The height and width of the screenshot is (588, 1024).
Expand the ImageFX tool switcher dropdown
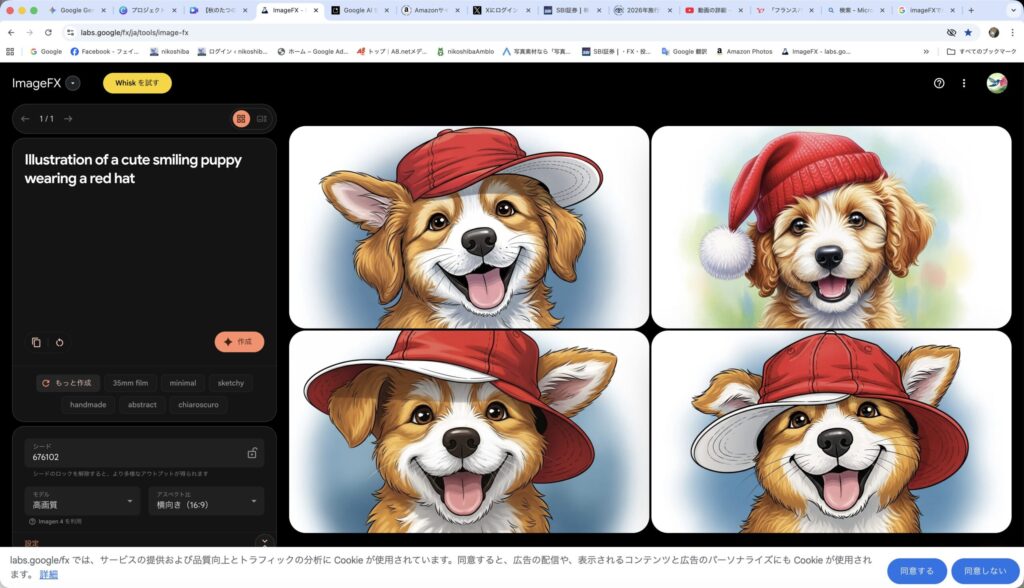tap(73, 83)
